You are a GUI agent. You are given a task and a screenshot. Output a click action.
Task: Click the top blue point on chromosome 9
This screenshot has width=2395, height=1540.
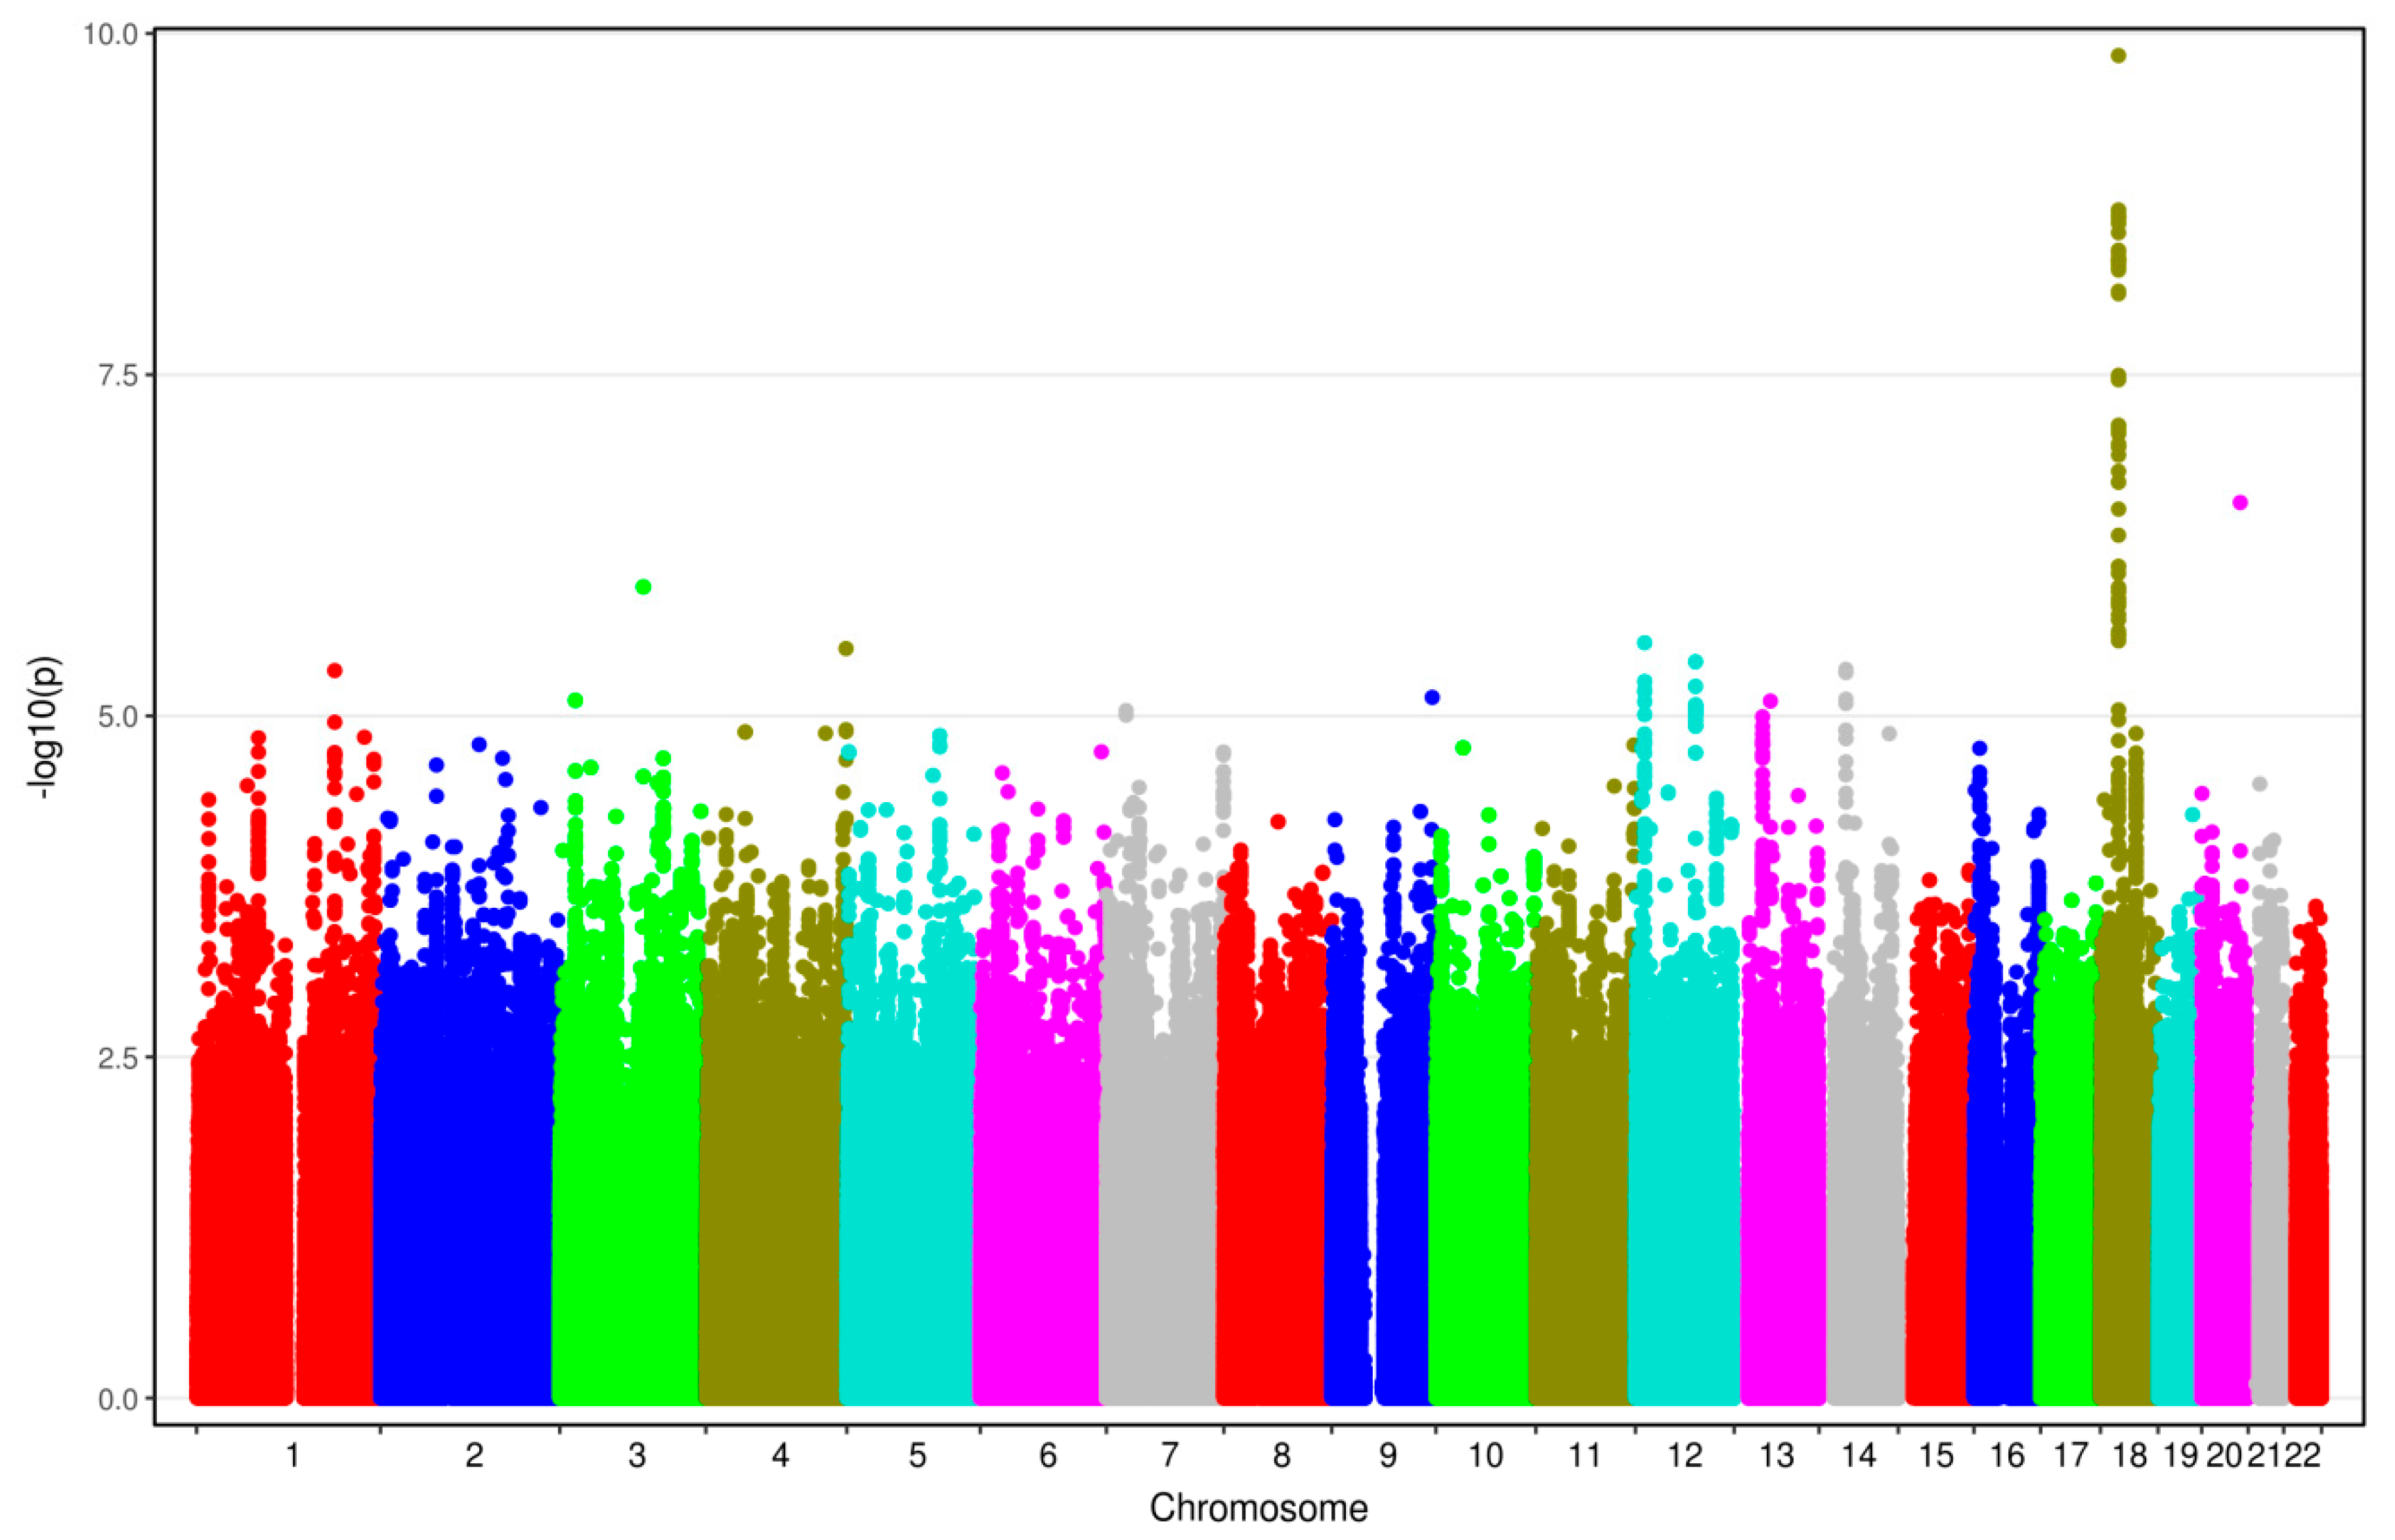click(1432, 697)
